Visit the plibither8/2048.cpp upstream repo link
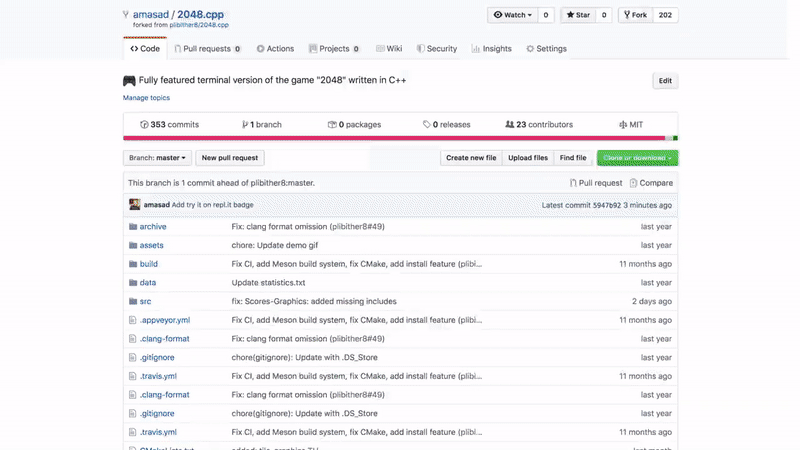The image size is (800, 450). point(199,24)
